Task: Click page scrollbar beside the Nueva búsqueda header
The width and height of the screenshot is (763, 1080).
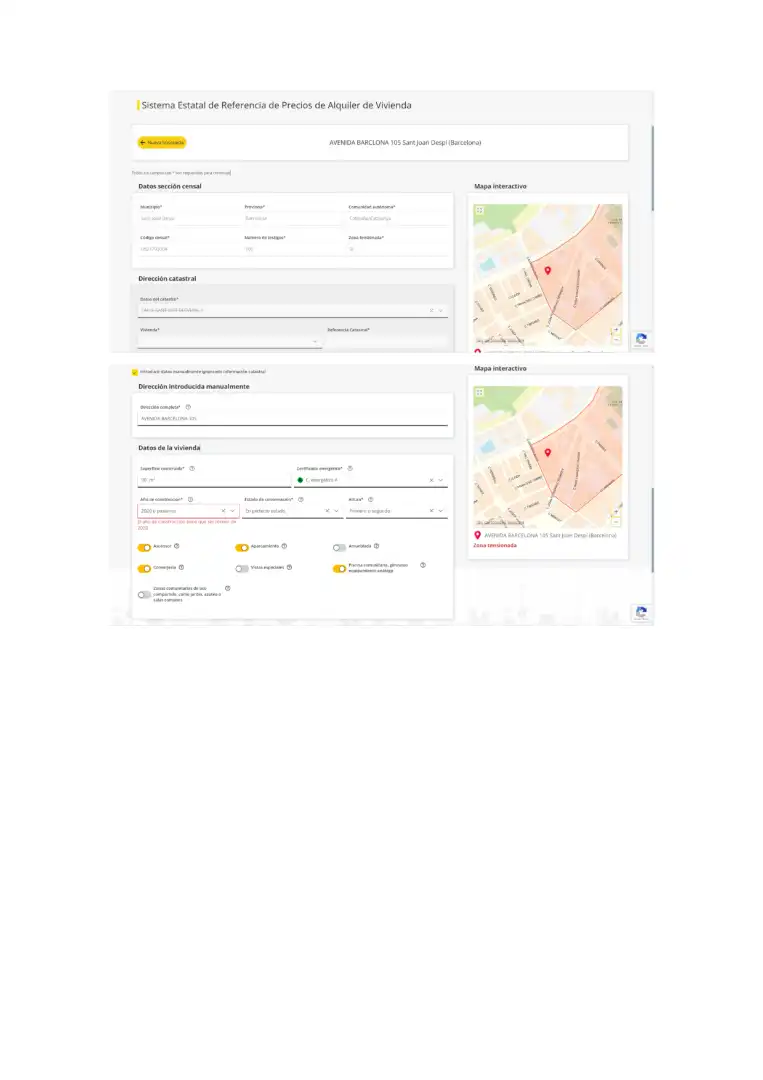Action: coord(652,168)
